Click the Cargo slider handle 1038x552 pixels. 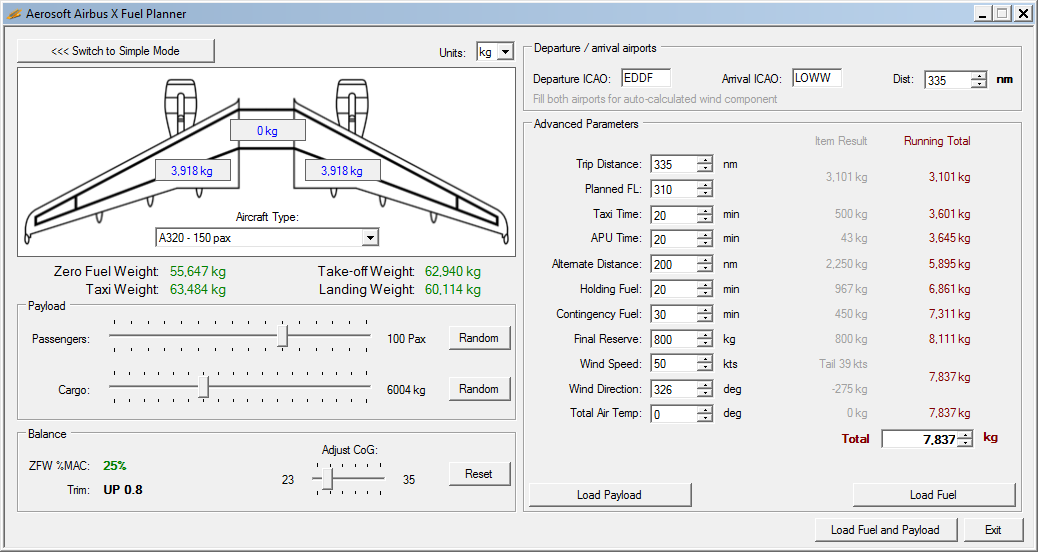point(204,387)
